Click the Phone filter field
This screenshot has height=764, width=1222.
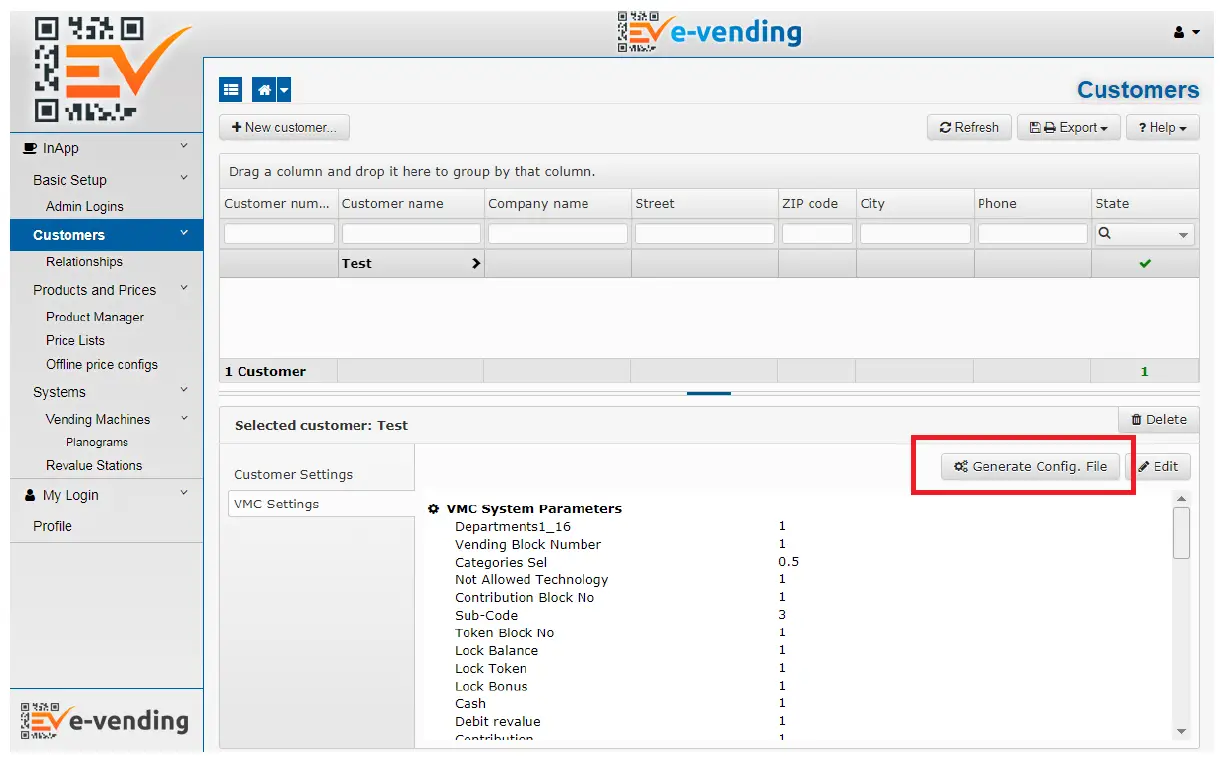(x=1033, y=234)
